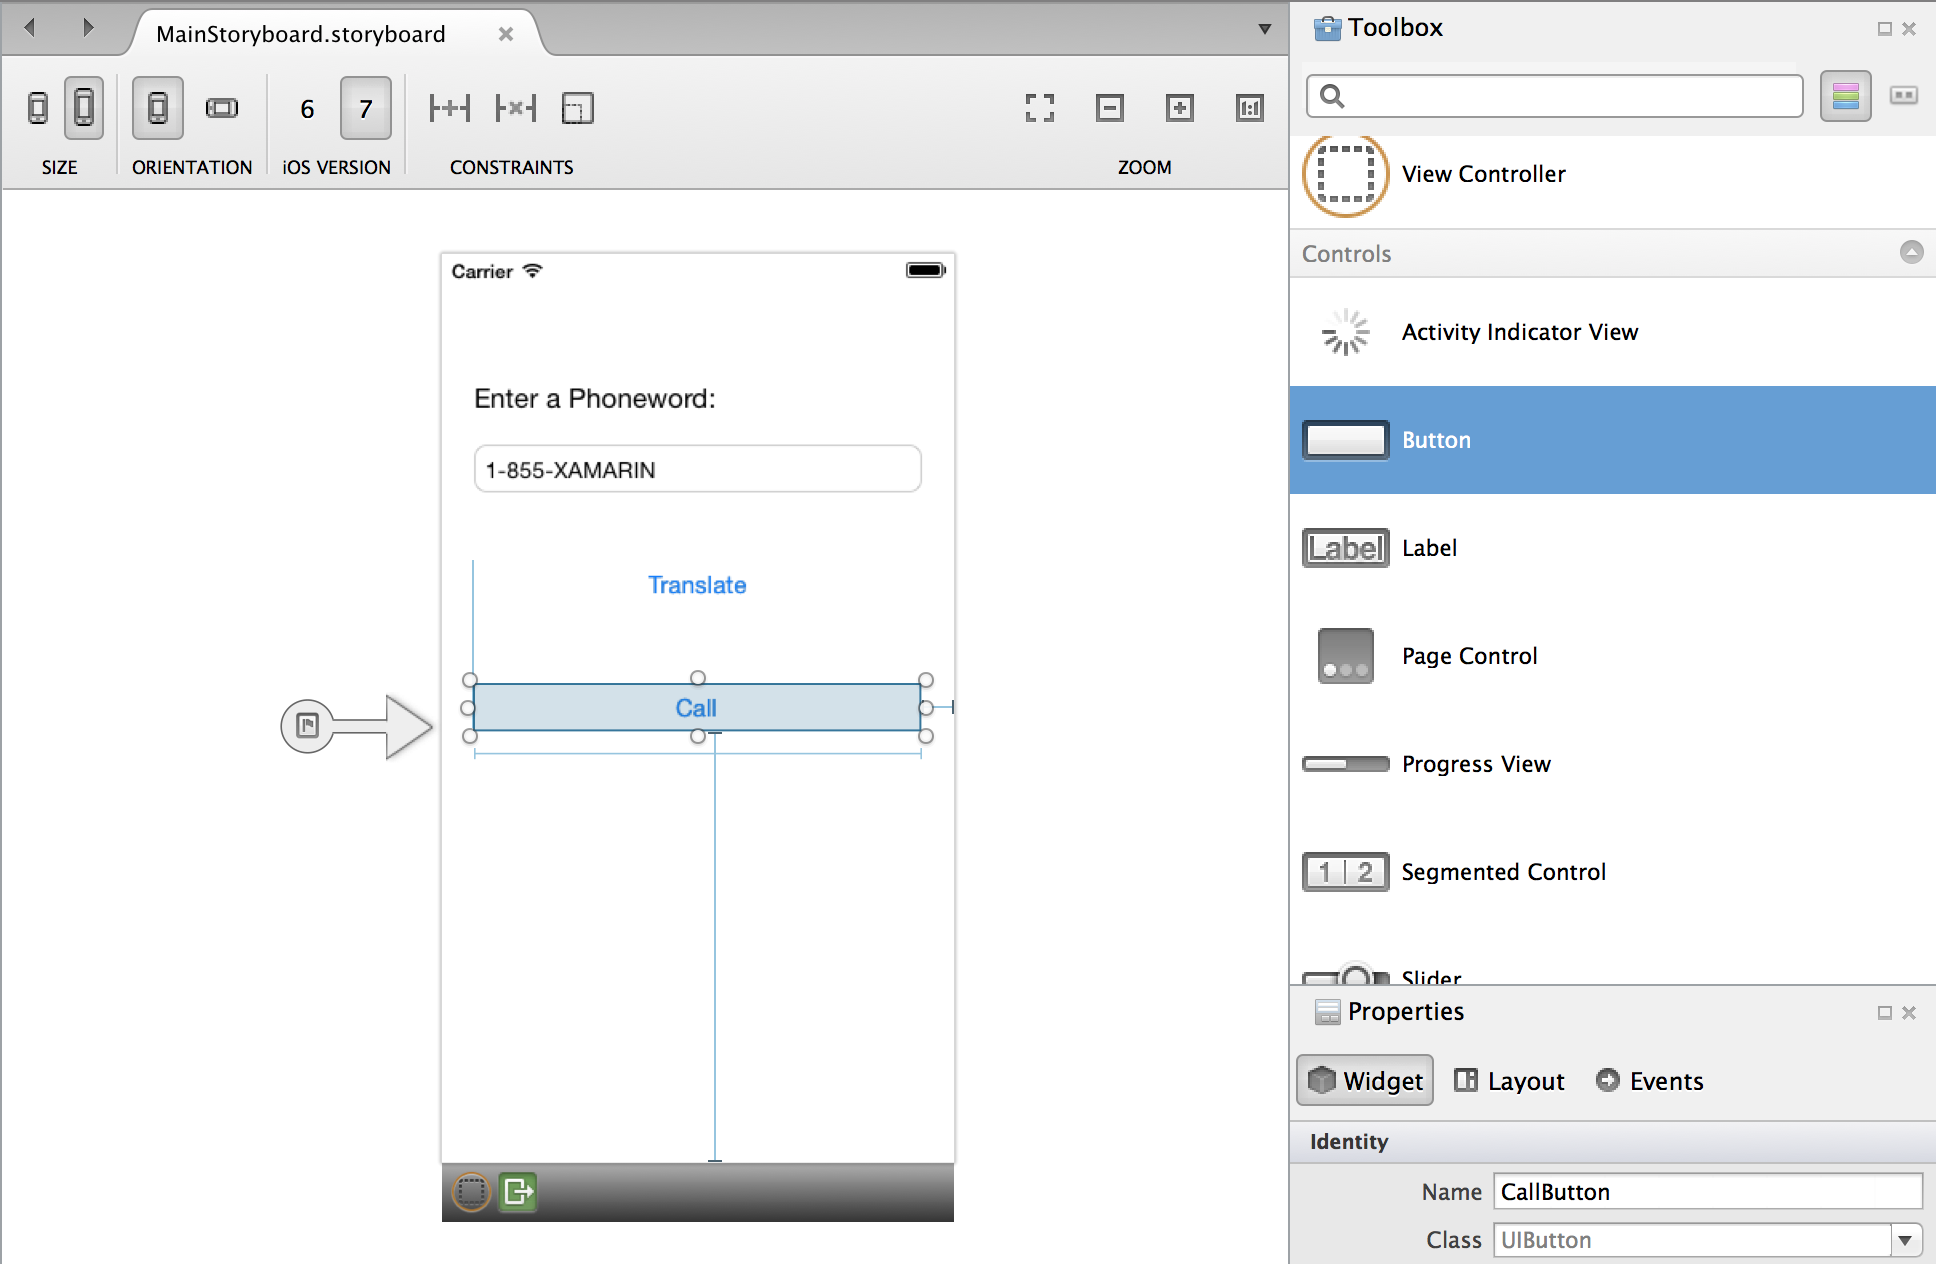Viewport: 1936px width, 1264px height.
Task: Click the green Exit icon below the scene
Action: [x=518, y=1191]
